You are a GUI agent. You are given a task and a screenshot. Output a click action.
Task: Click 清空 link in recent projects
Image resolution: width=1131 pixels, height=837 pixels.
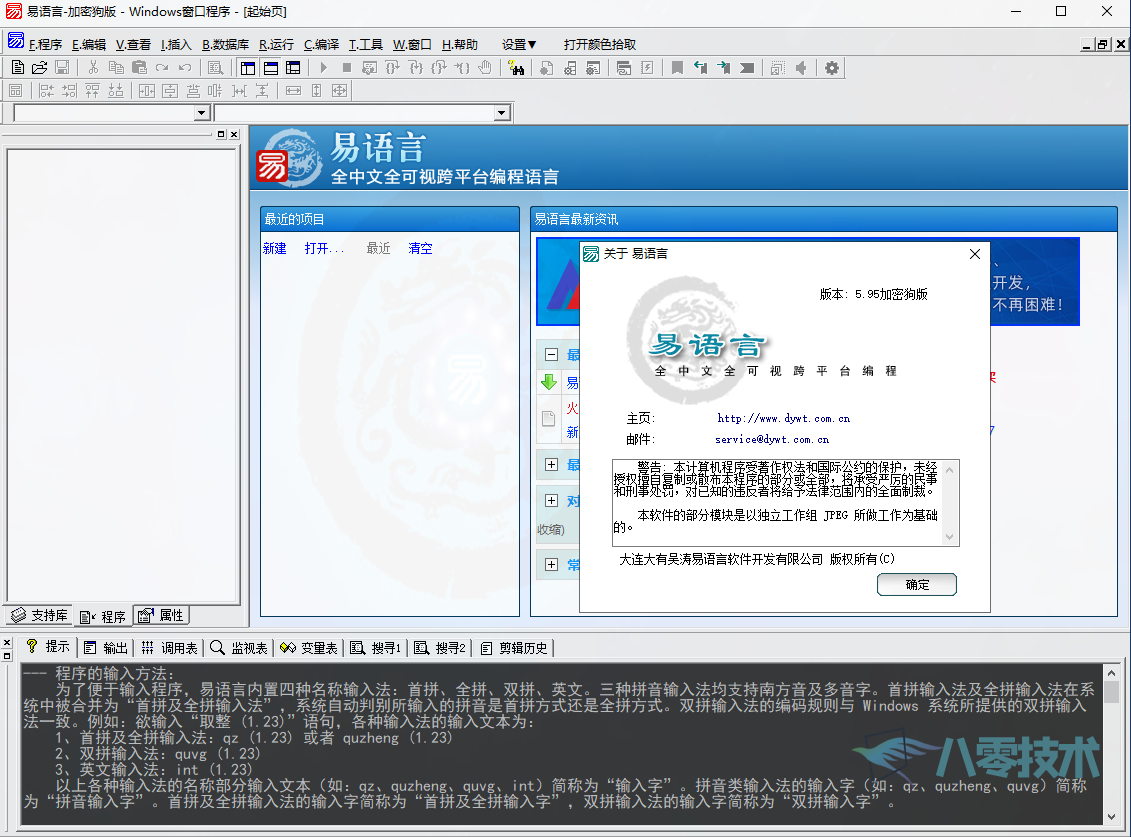coord(421,248)
